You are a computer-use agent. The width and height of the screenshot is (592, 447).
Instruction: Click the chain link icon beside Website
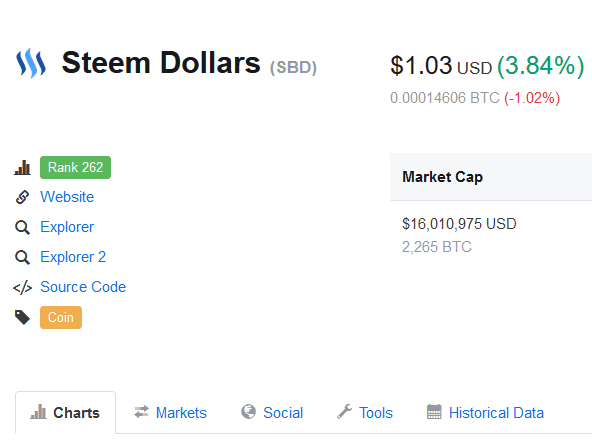[x=22, y=197]
